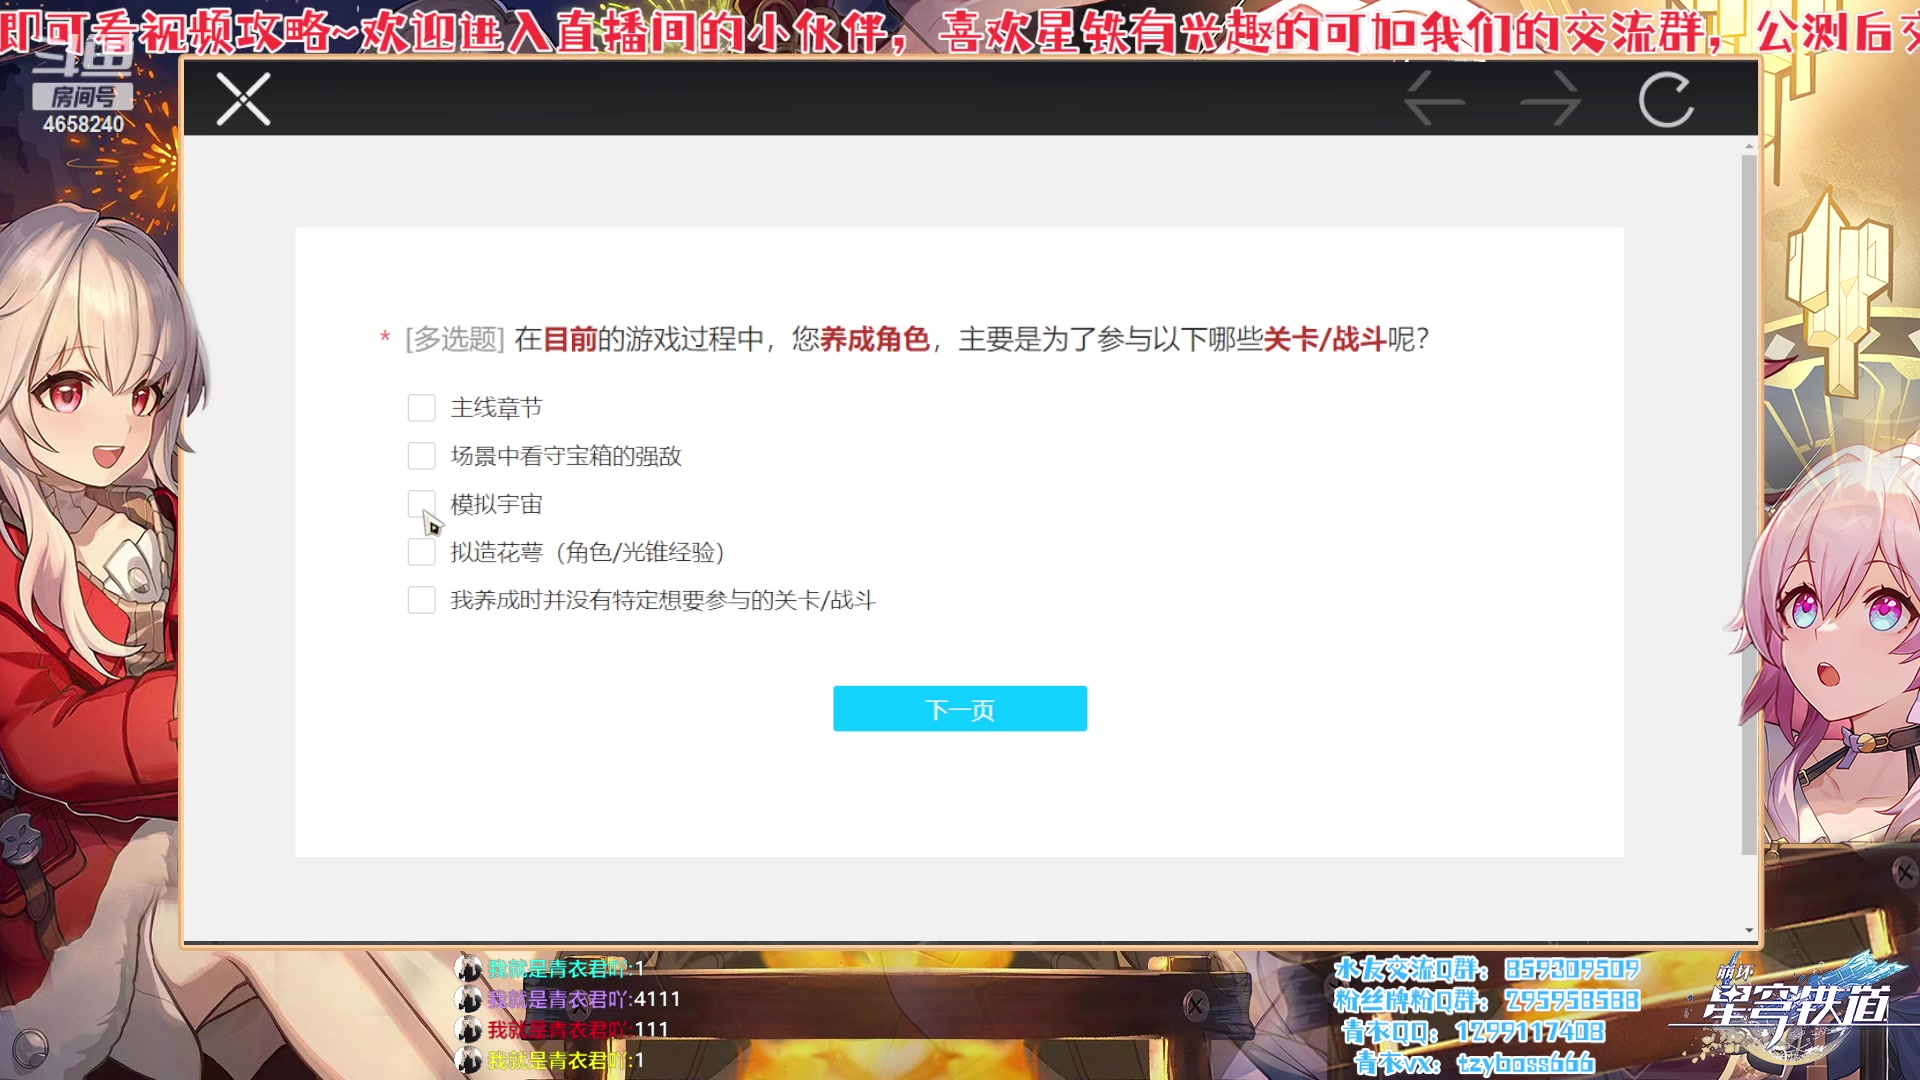
Task: Go forward using the right arrow icon
Action: point(1551,99)
